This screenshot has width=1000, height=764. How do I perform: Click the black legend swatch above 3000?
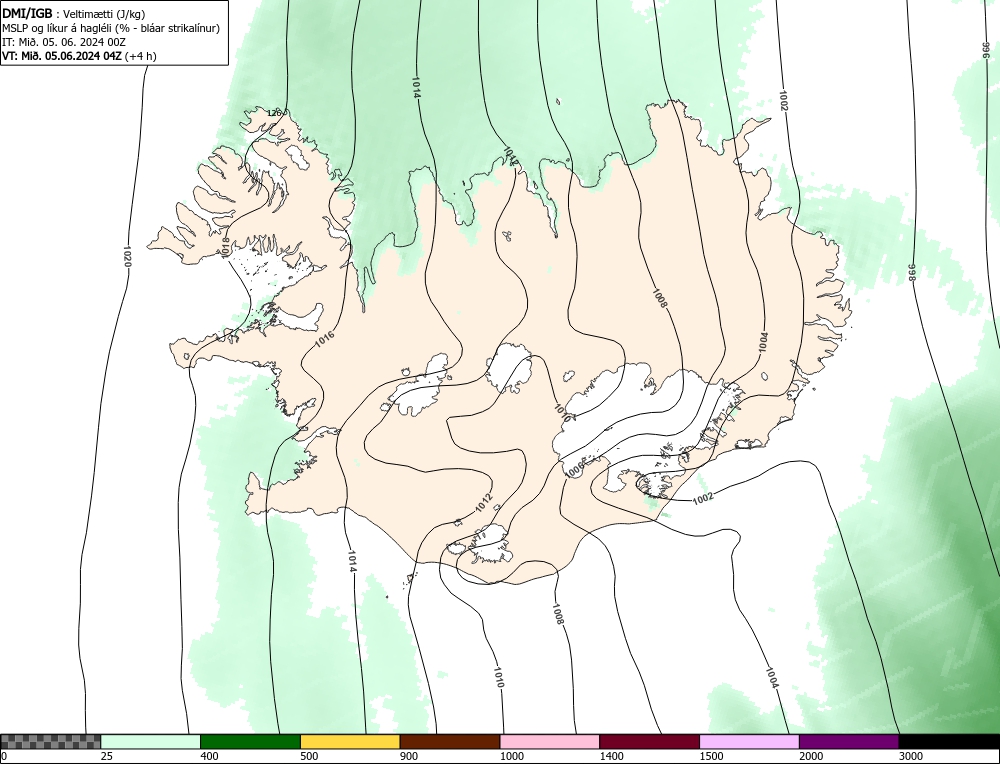point(949,741)
